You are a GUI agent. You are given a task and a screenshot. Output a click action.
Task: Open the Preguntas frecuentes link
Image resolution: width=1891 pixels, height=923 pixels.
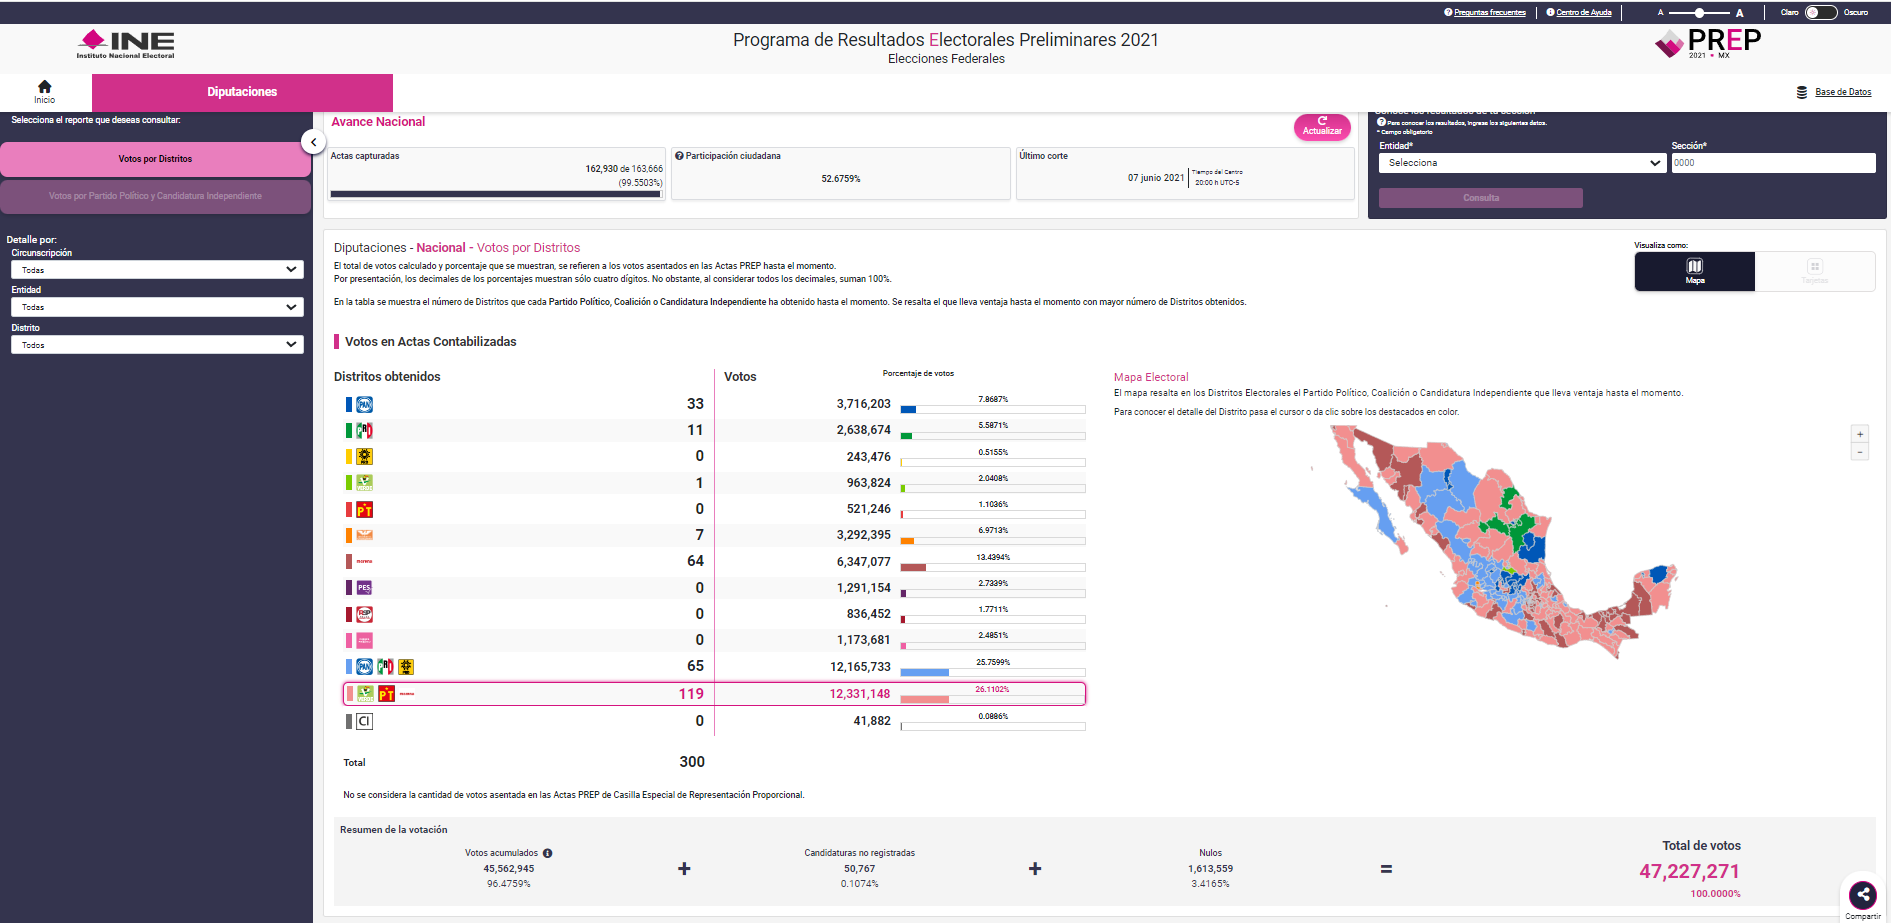click(1490, 13)
